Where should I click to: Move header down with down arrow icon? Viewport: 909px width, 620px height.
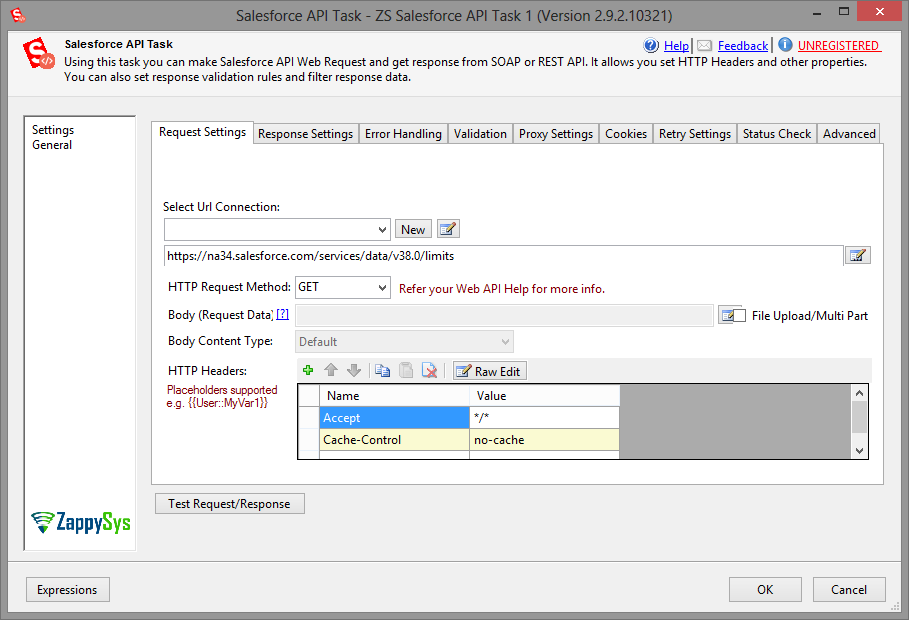(354, 371)
